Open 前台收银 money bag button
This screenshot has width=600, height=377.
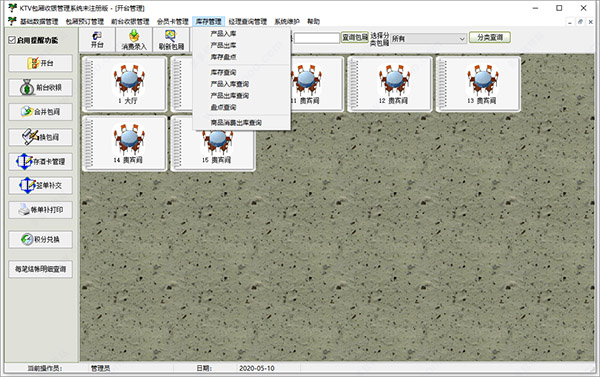41,88
